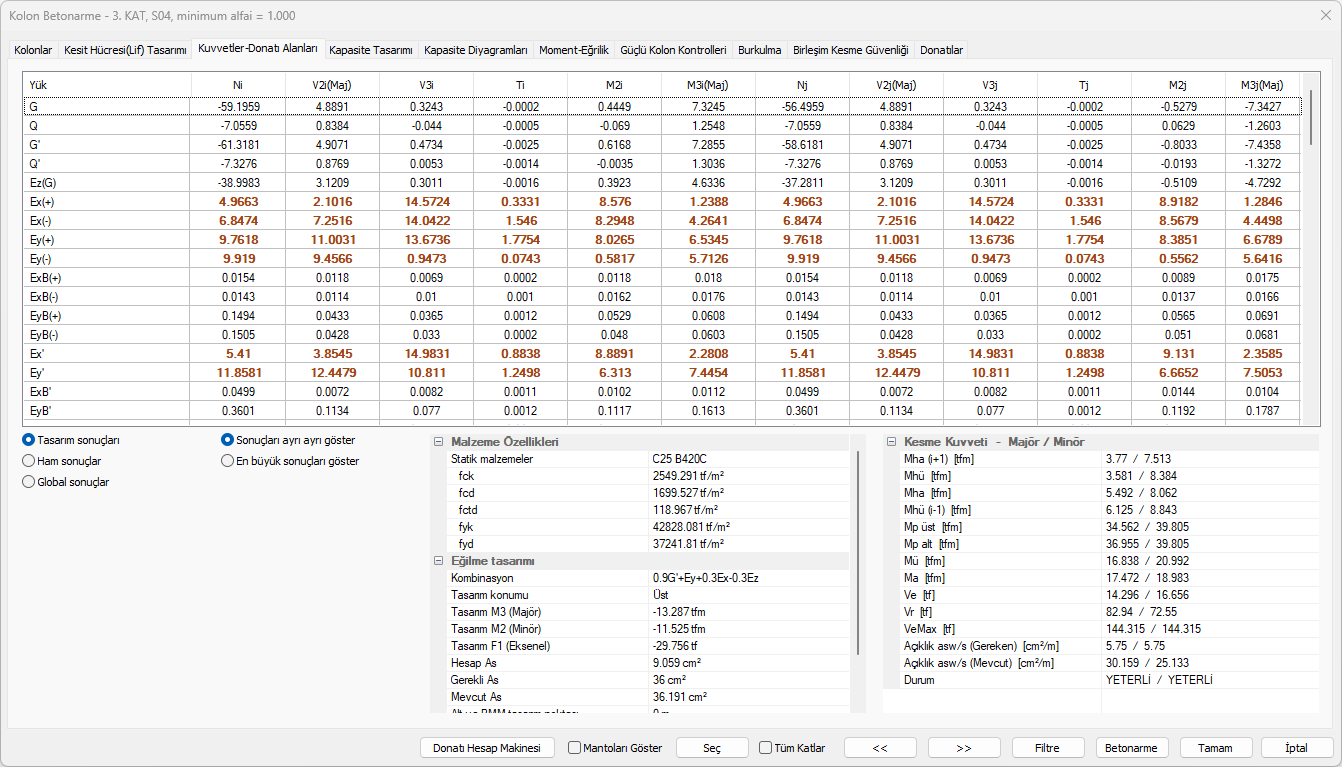Select the Ham sonuçlar radio option

pos(29,461)
